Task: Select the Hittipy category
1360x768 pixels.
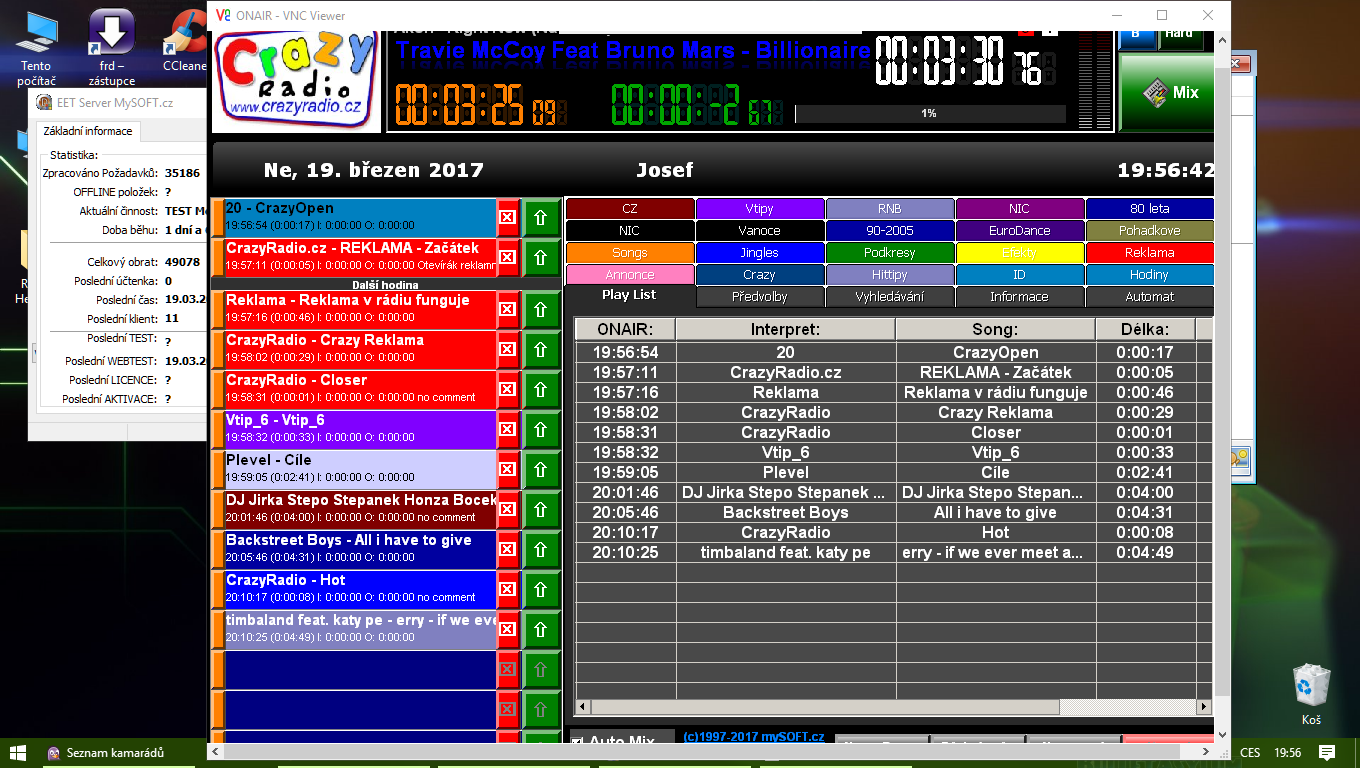Action: [890, 275]
